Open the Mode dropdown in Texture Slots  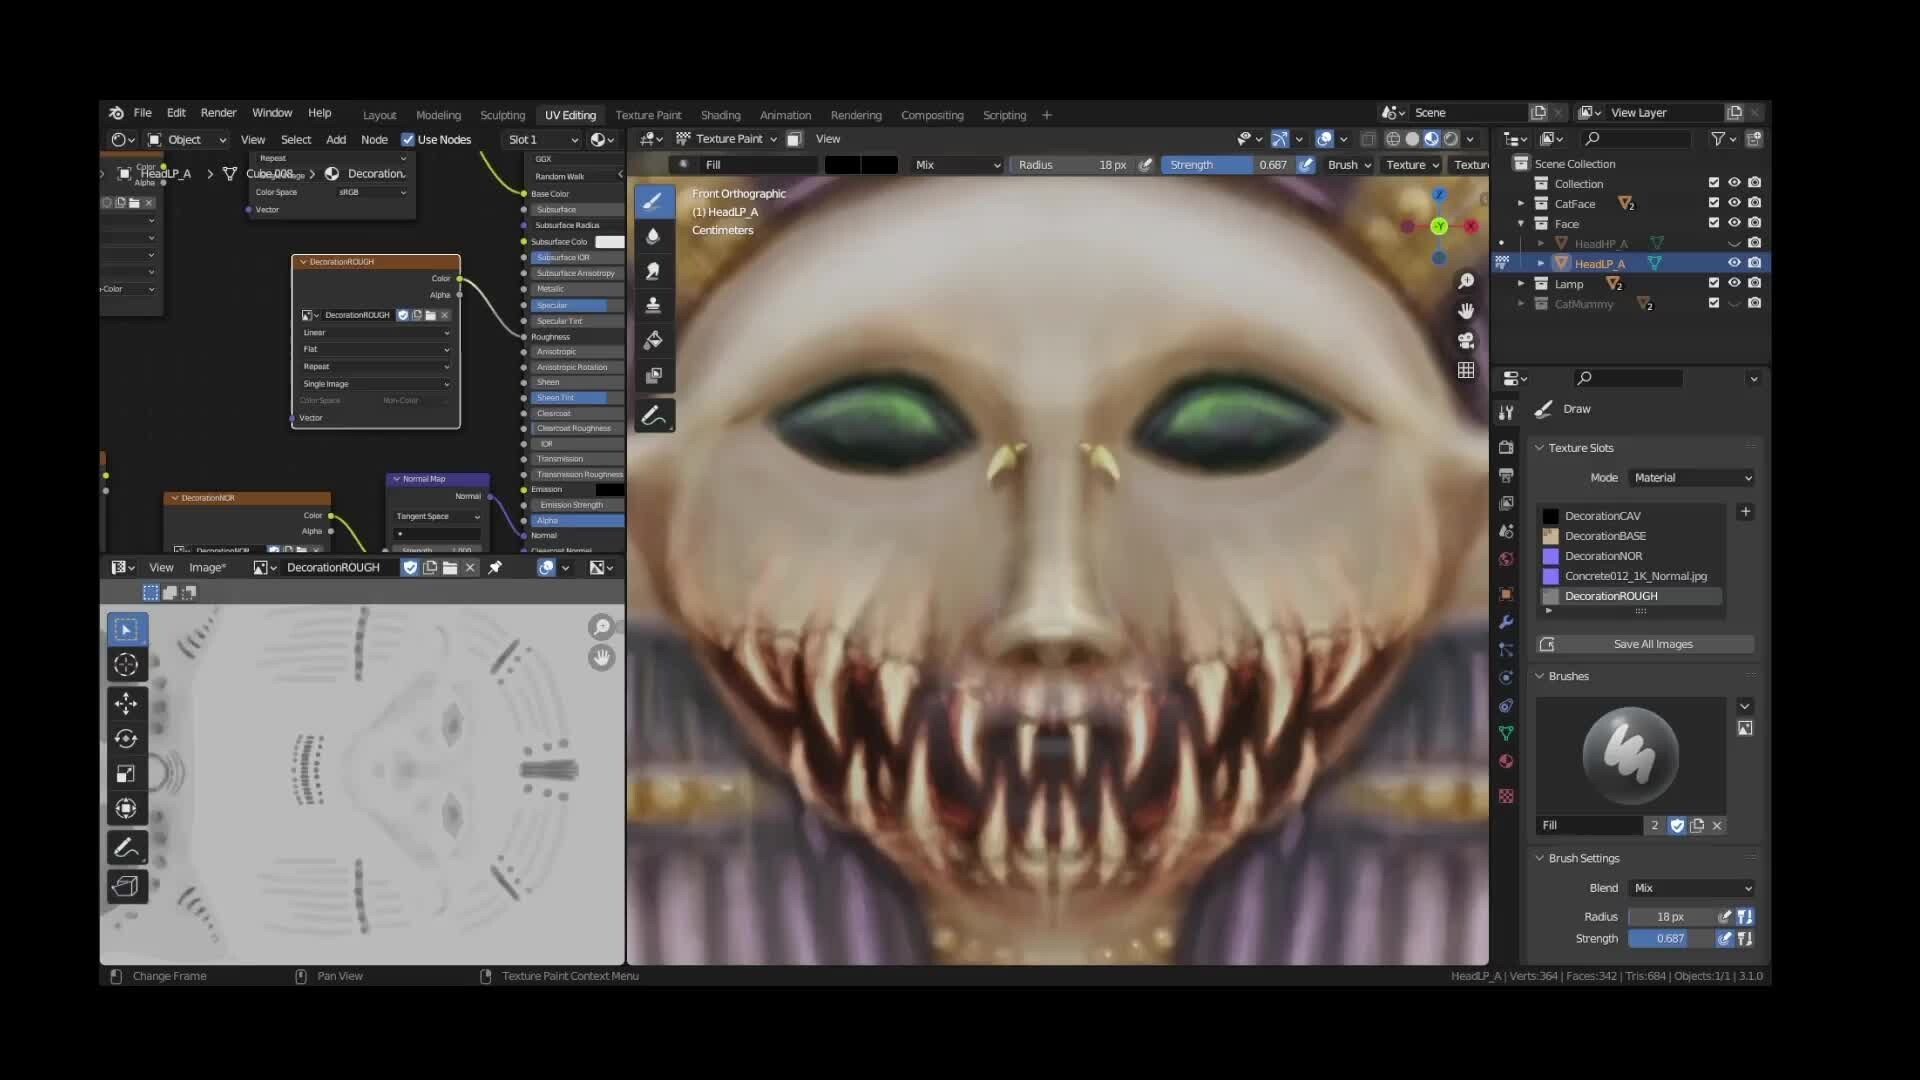(x=1690, y=478)
